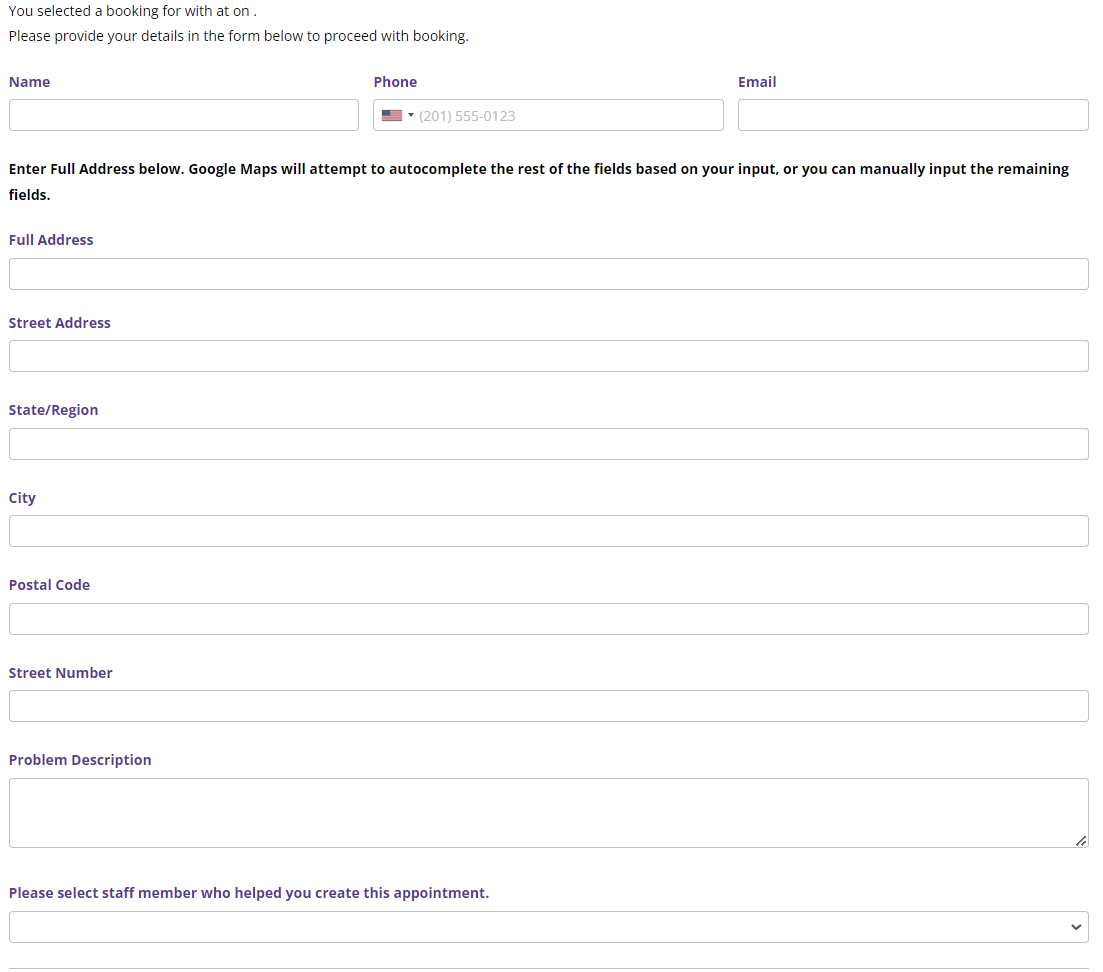
Task: Click the 'Email' field label
Action: 757,82
